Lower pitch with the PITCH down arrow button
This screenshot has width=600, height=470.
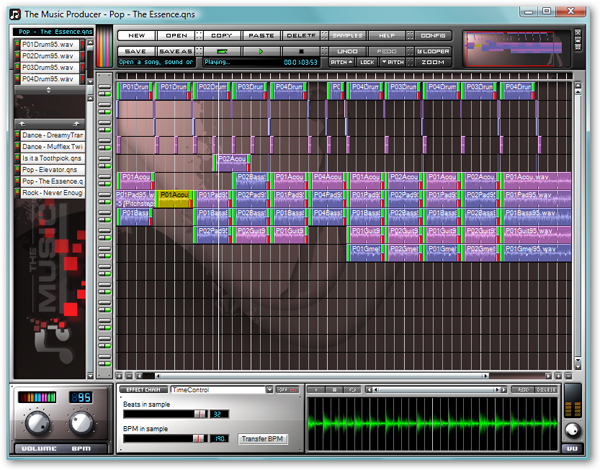pyautogui.click(x=393, y=62)
